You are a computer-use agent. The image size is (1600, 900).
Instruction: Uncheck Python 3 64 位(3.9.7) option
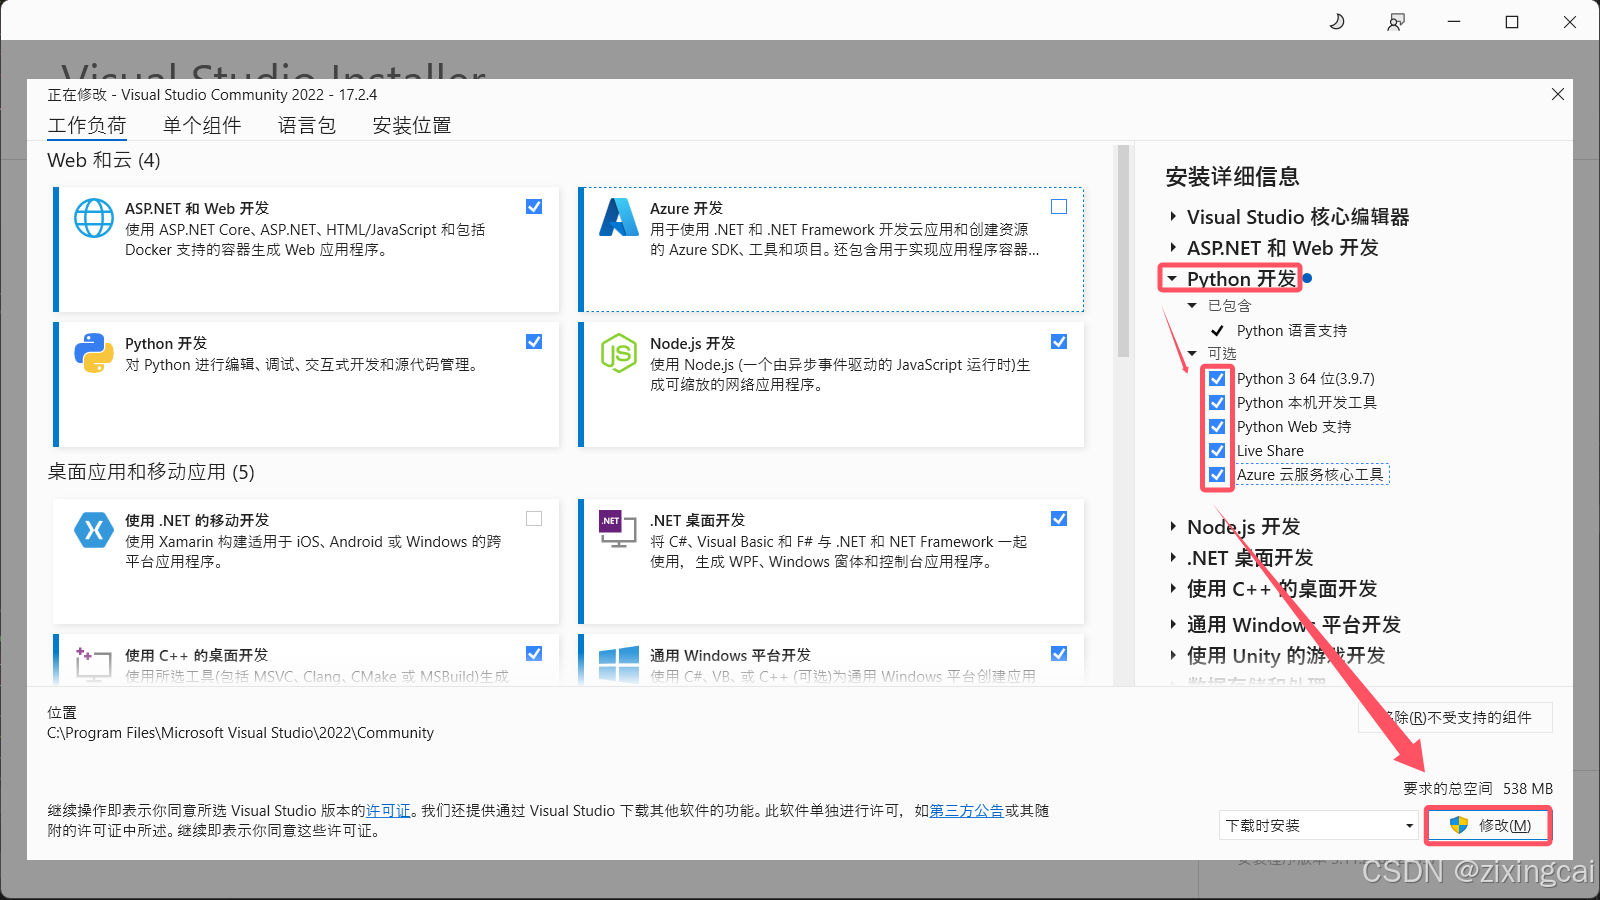1217,379
